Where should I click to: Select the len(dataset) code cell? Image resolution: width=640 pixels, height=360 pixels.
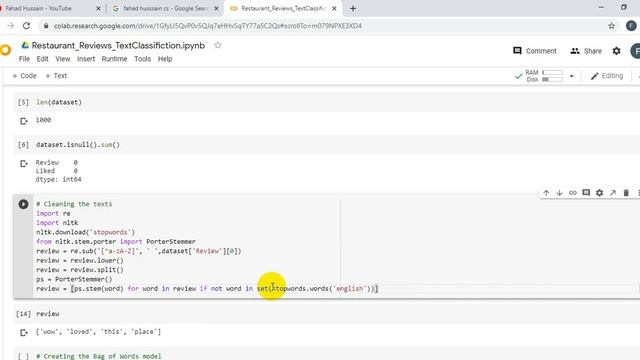pyautogui.click(x=327, y=102)
